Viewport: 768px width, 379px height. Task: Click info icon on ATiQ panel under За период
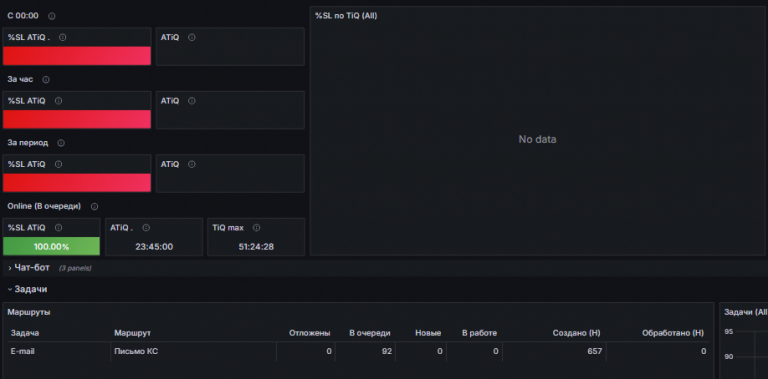tap(192, 165)
